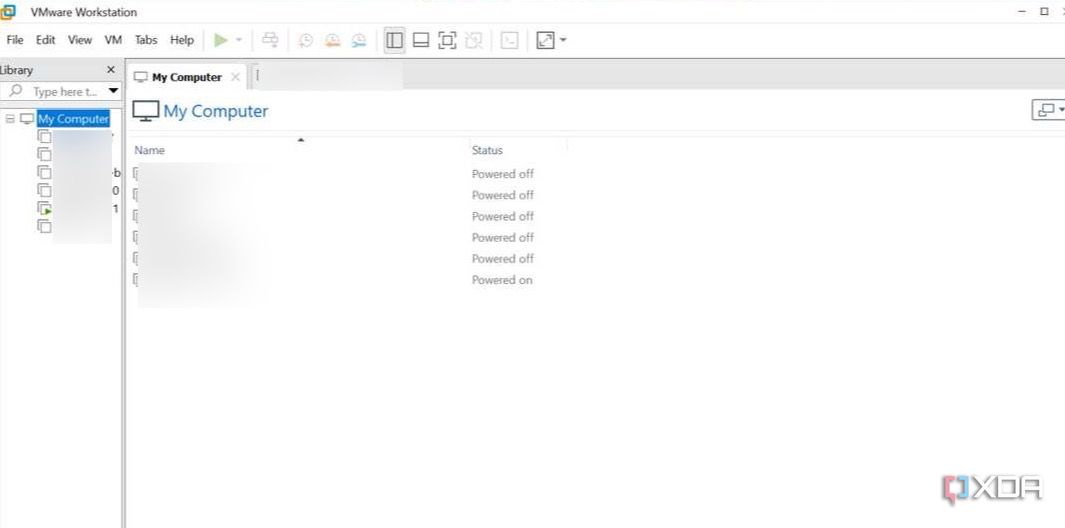Open the View menu
The width and height of the screenshot is (1065, 528).
tap(79, 40)
